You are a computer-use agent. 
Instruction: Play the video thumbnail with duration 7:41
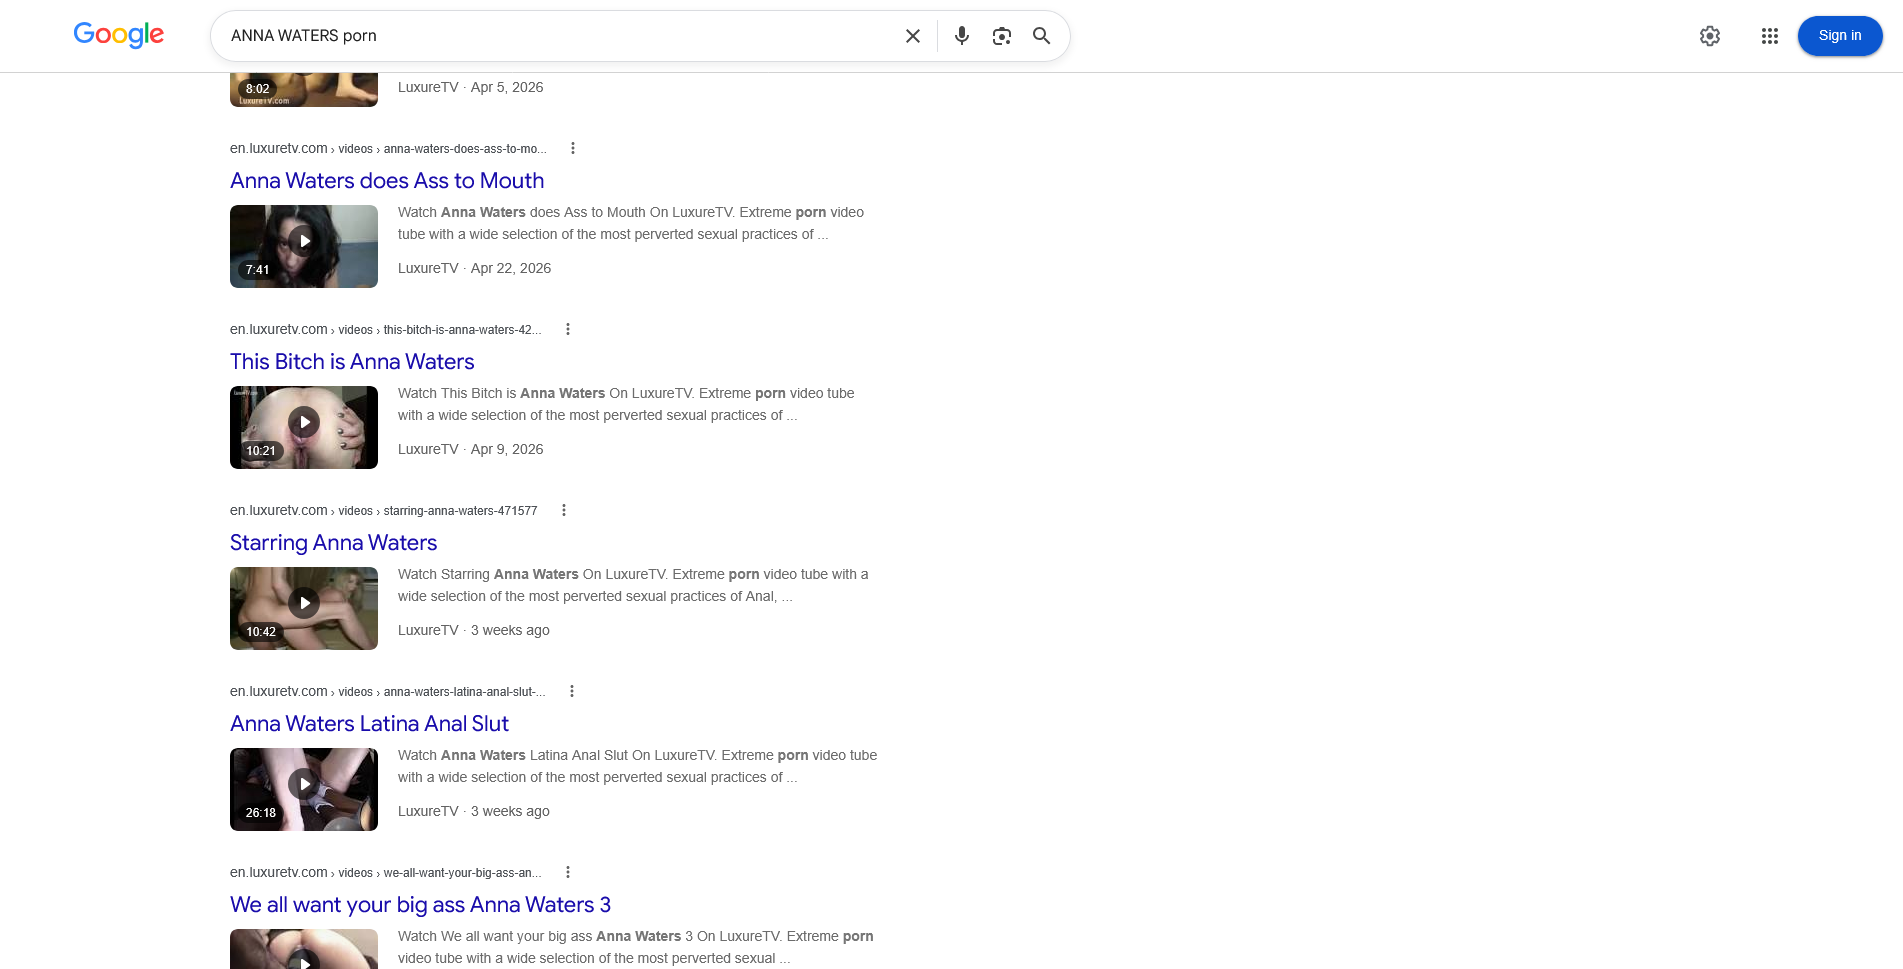coord(304,246)
